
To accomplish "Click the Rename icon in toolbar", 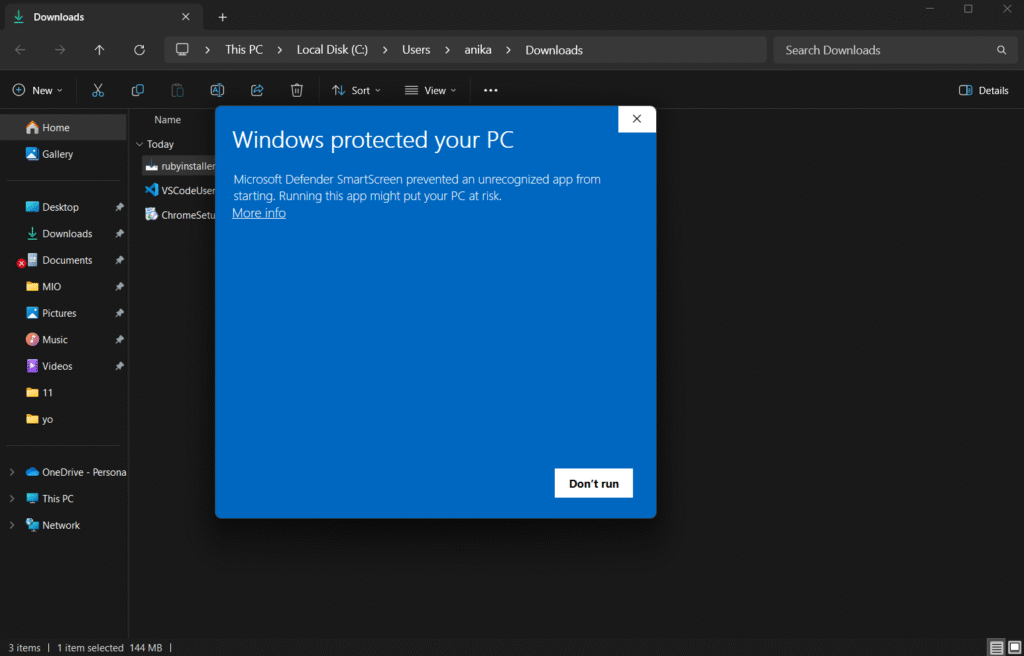I will tap(217, 90).
